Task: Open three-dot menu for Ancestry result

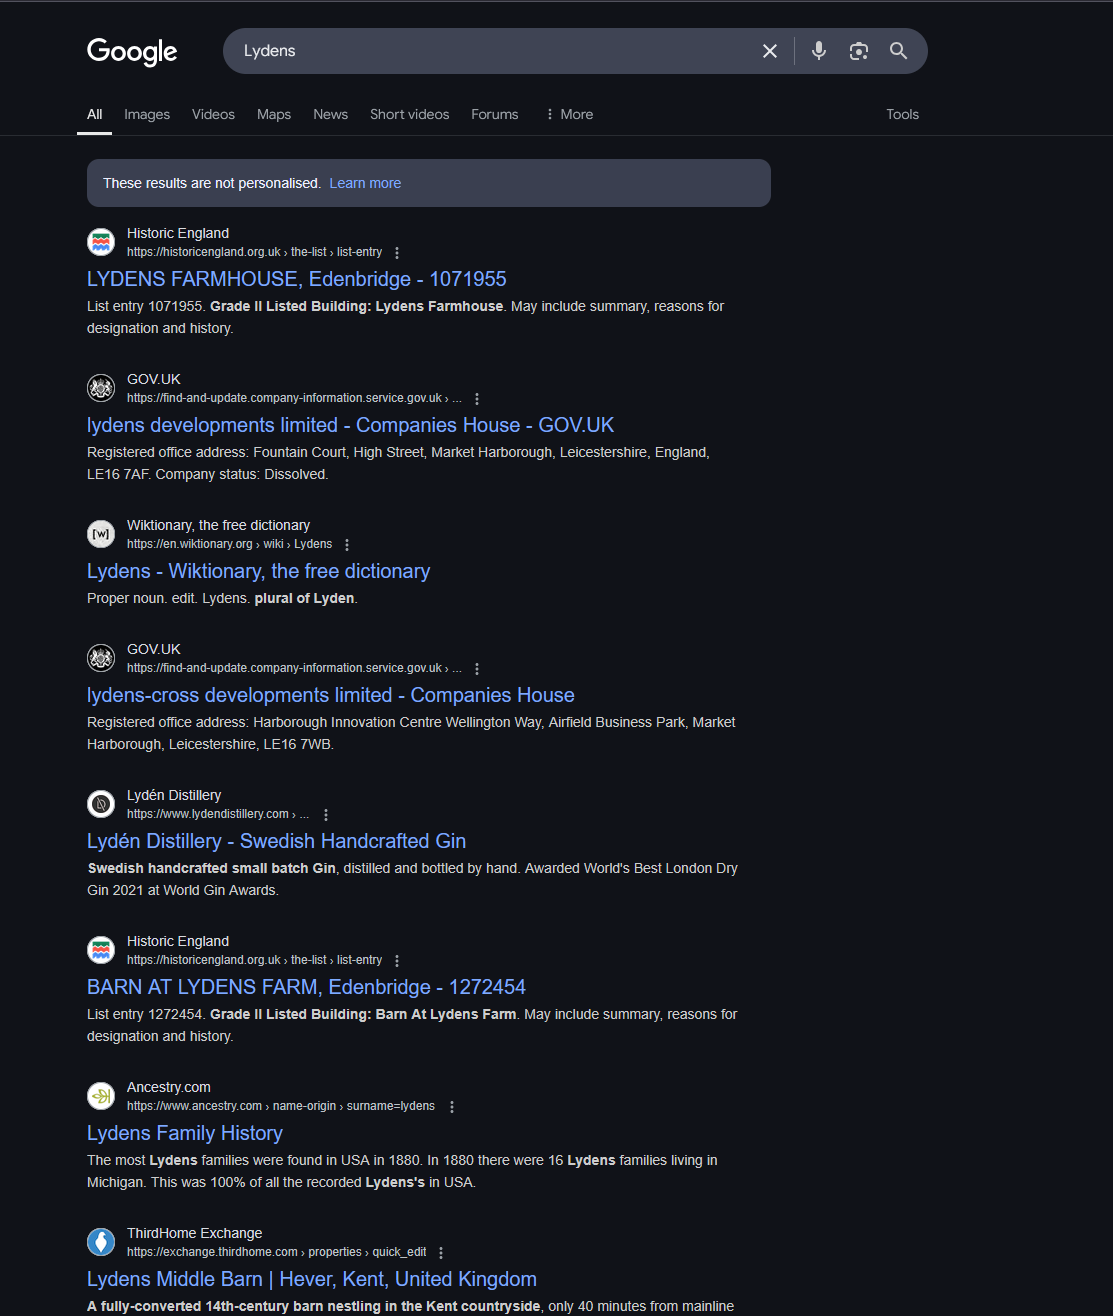Action: pyautogui.click(x=452, y=1107)
